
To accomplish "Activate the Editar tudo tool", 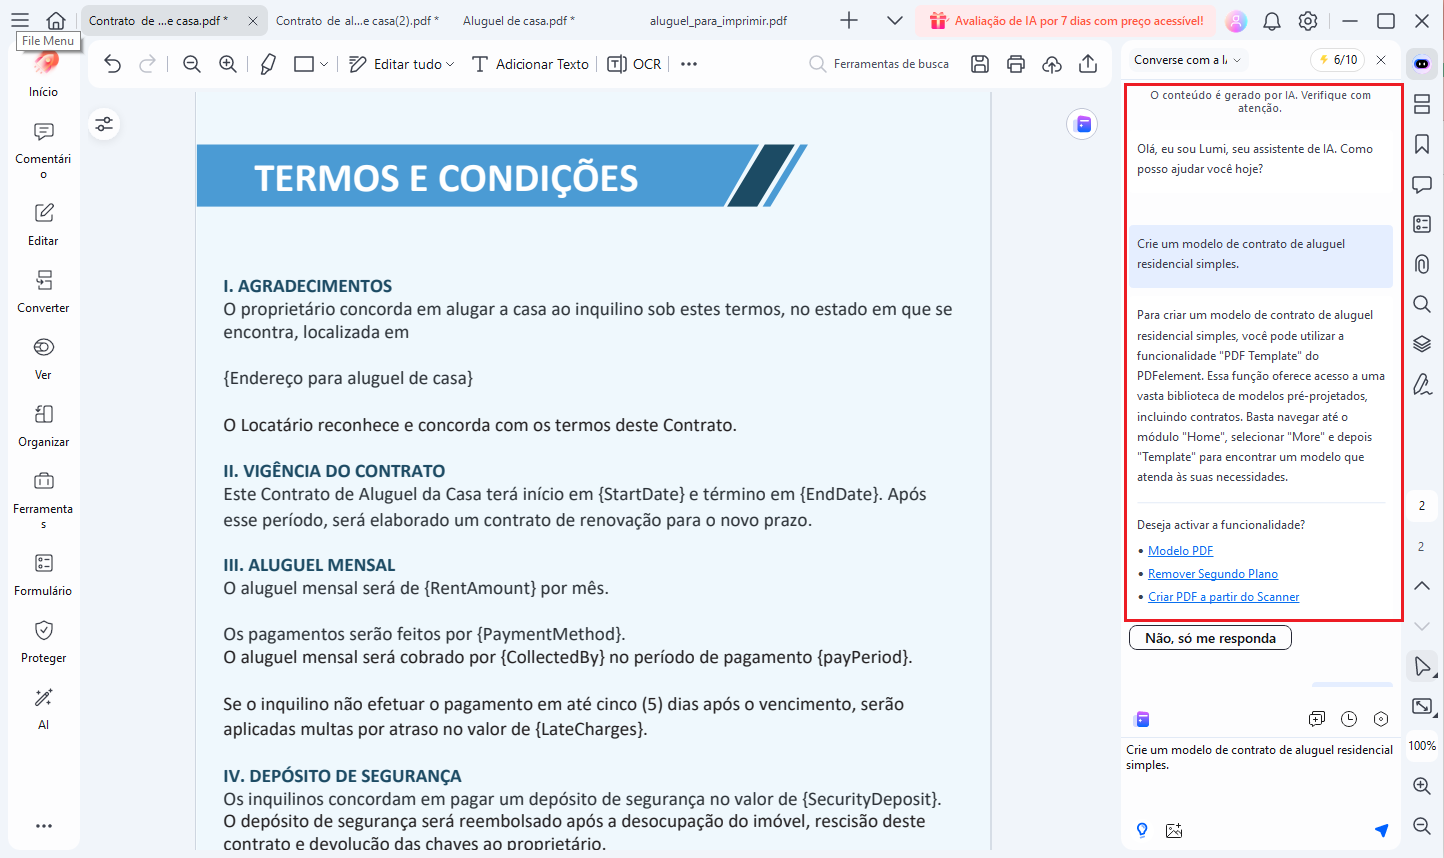I will [390, 63].
